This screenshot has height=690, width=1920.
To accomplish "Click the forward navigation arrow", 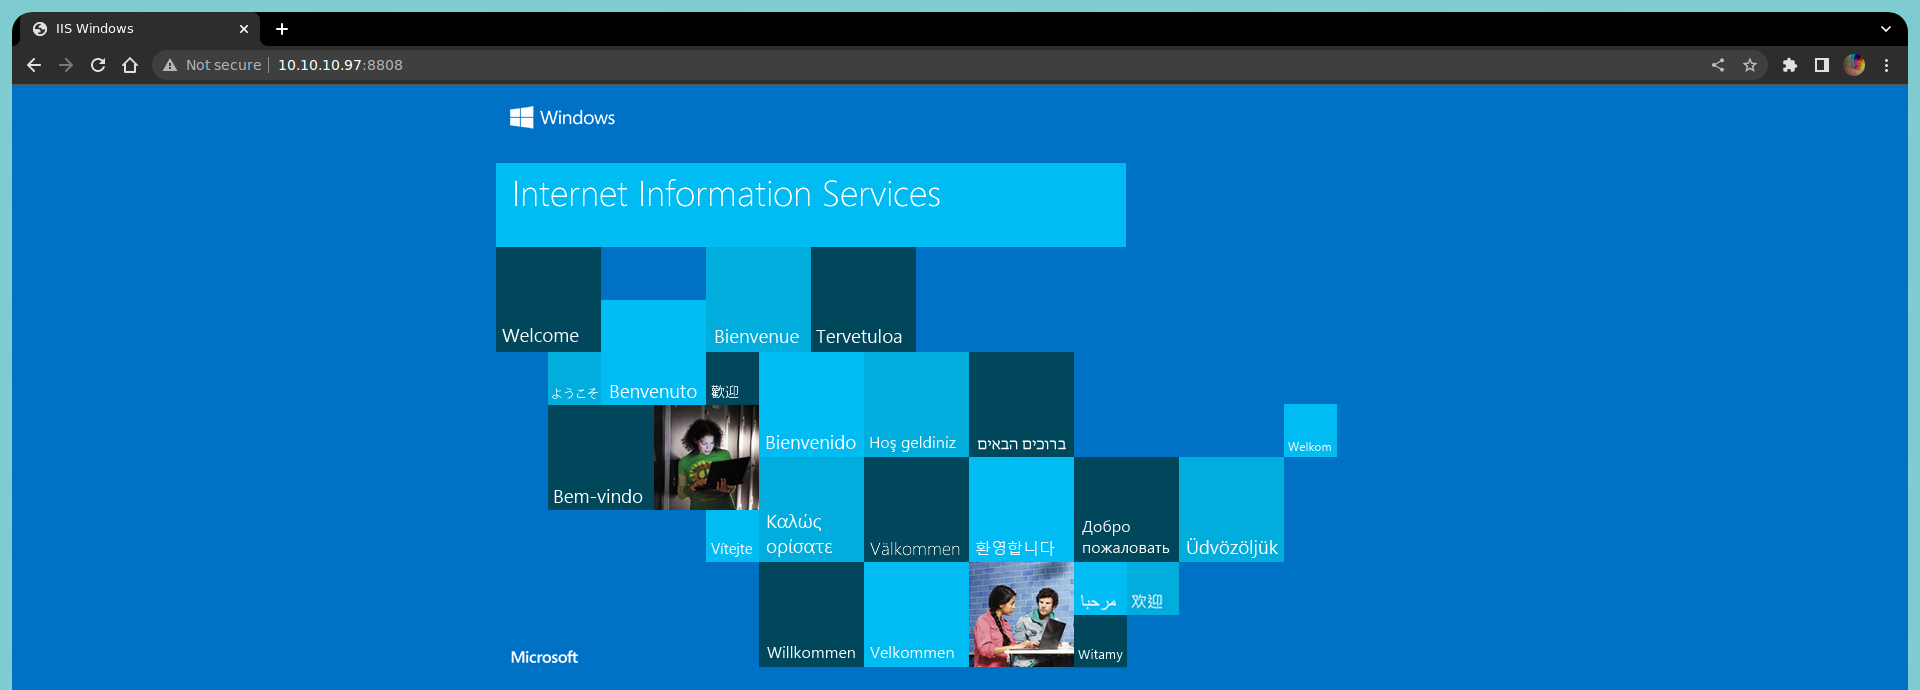I will click(66, 65).
